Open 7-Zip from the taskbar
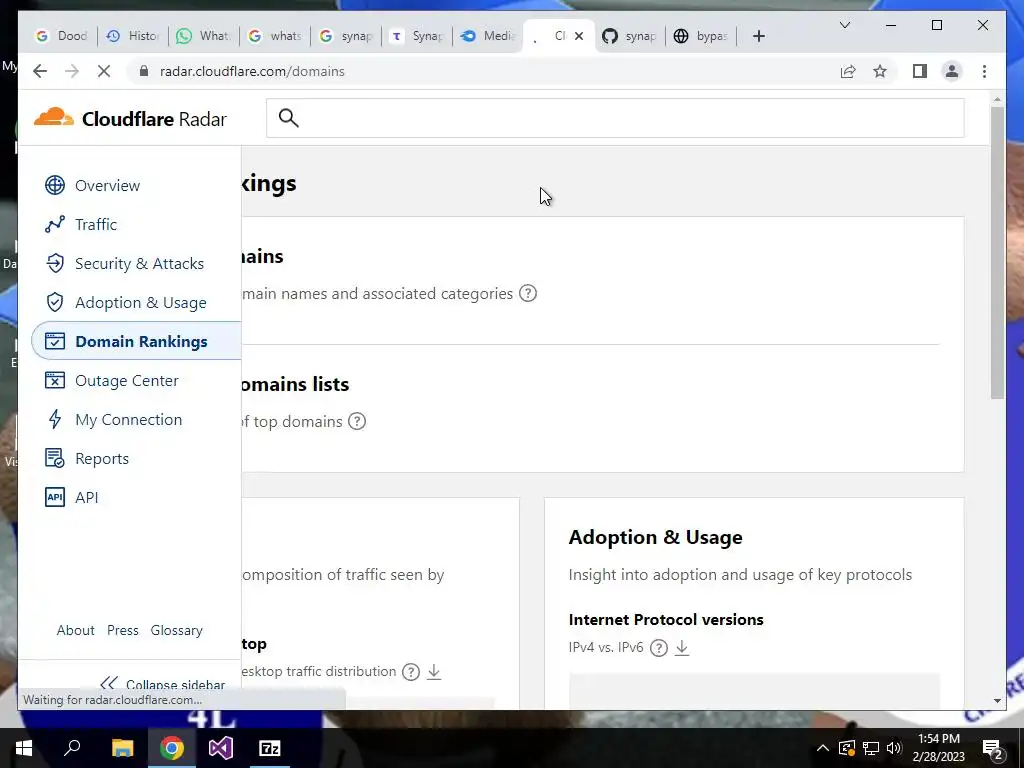The height and width of the screenshot is (768, 1024). point(270,748)
